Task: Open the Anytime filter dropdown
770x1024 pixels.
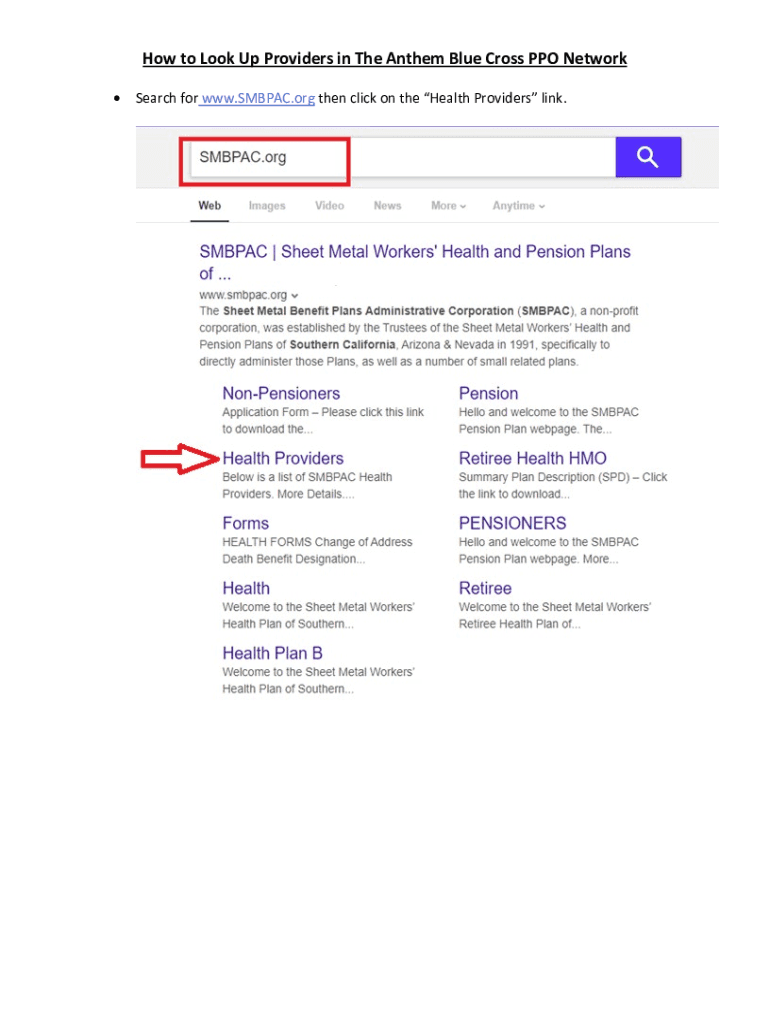Action: pyautogui.click(x=518, y=206)
